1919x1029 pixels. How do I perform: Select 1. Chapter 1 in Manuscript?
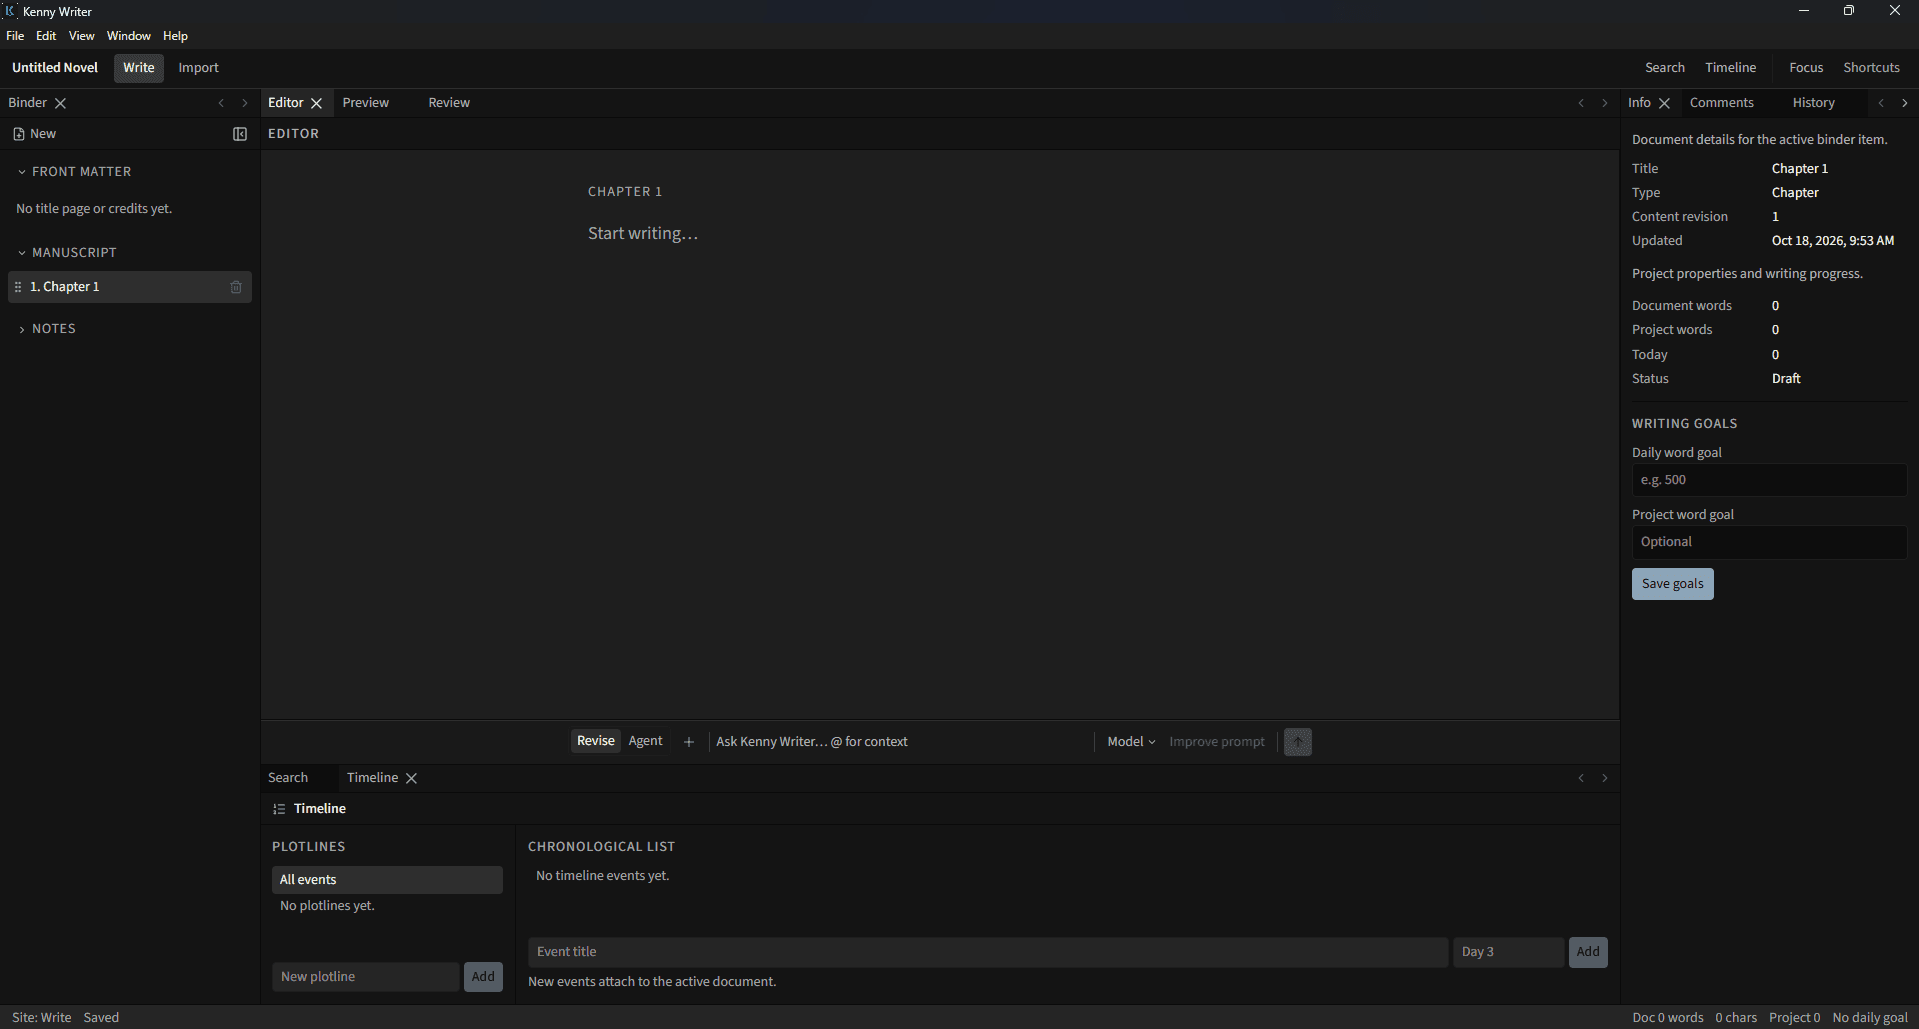click(130, 287)
